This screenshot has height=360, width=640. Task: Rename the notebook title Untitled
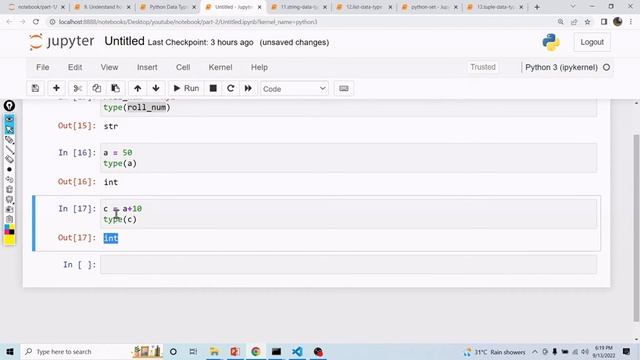click(124, 41)
